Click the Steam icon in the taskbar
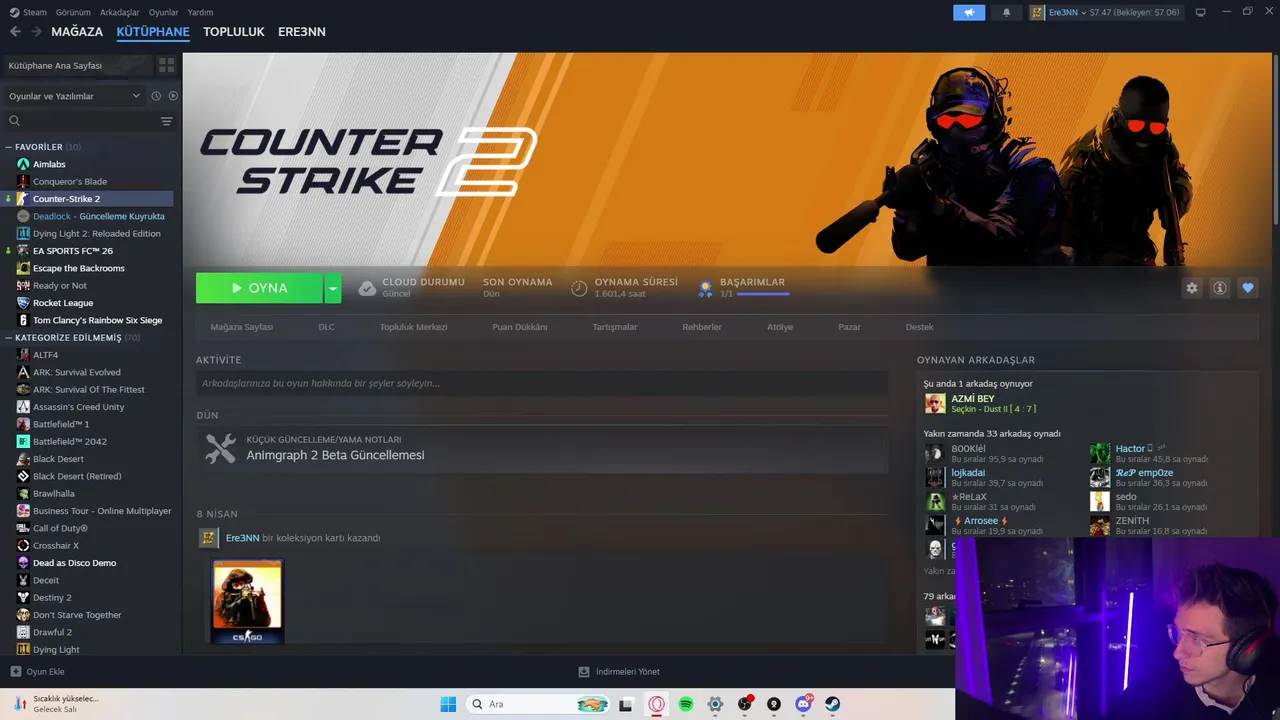This screenshot has width=1280, height=720. coord(832,704)
